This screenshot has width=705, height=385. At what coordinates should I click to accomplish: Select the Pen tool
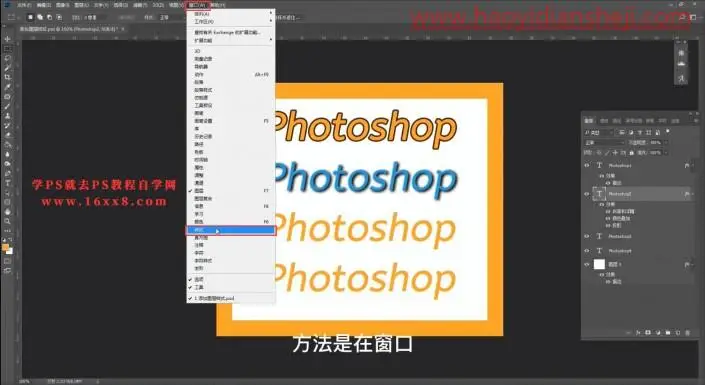point(8,174)
